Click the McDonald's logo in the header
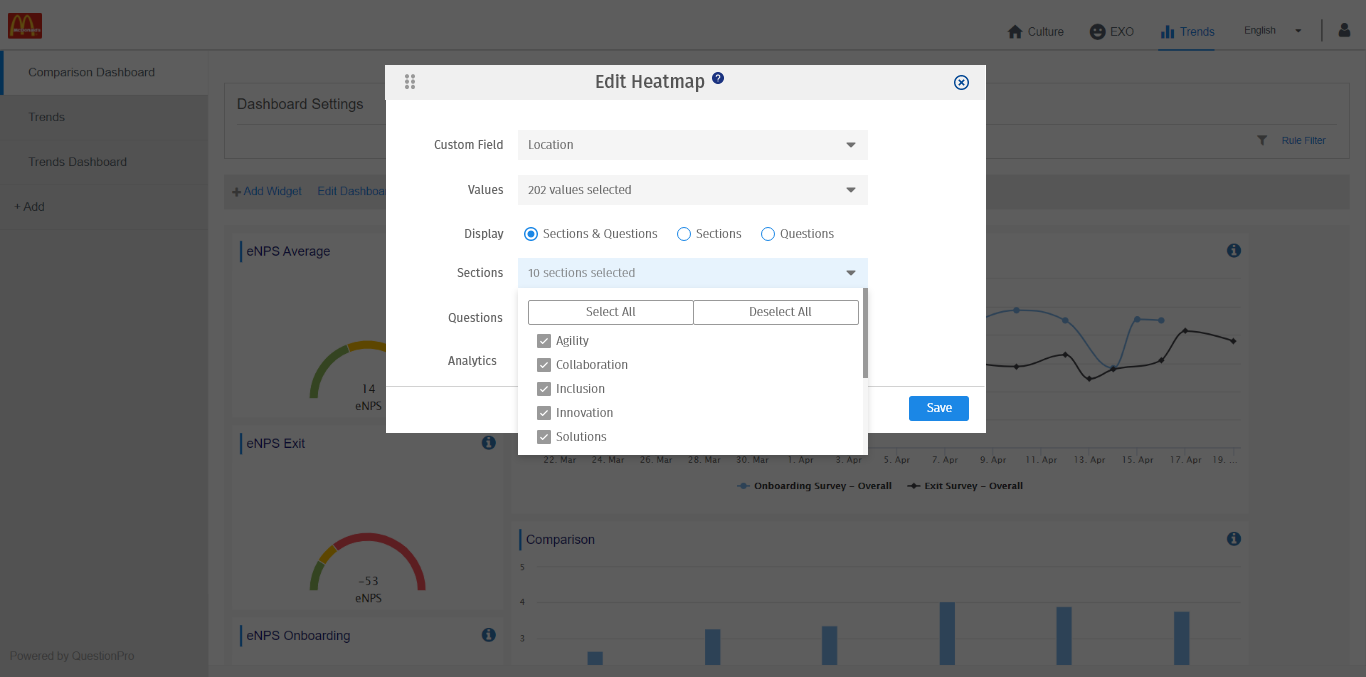Screen dimensions: 1366x677 tap(25, 25)
